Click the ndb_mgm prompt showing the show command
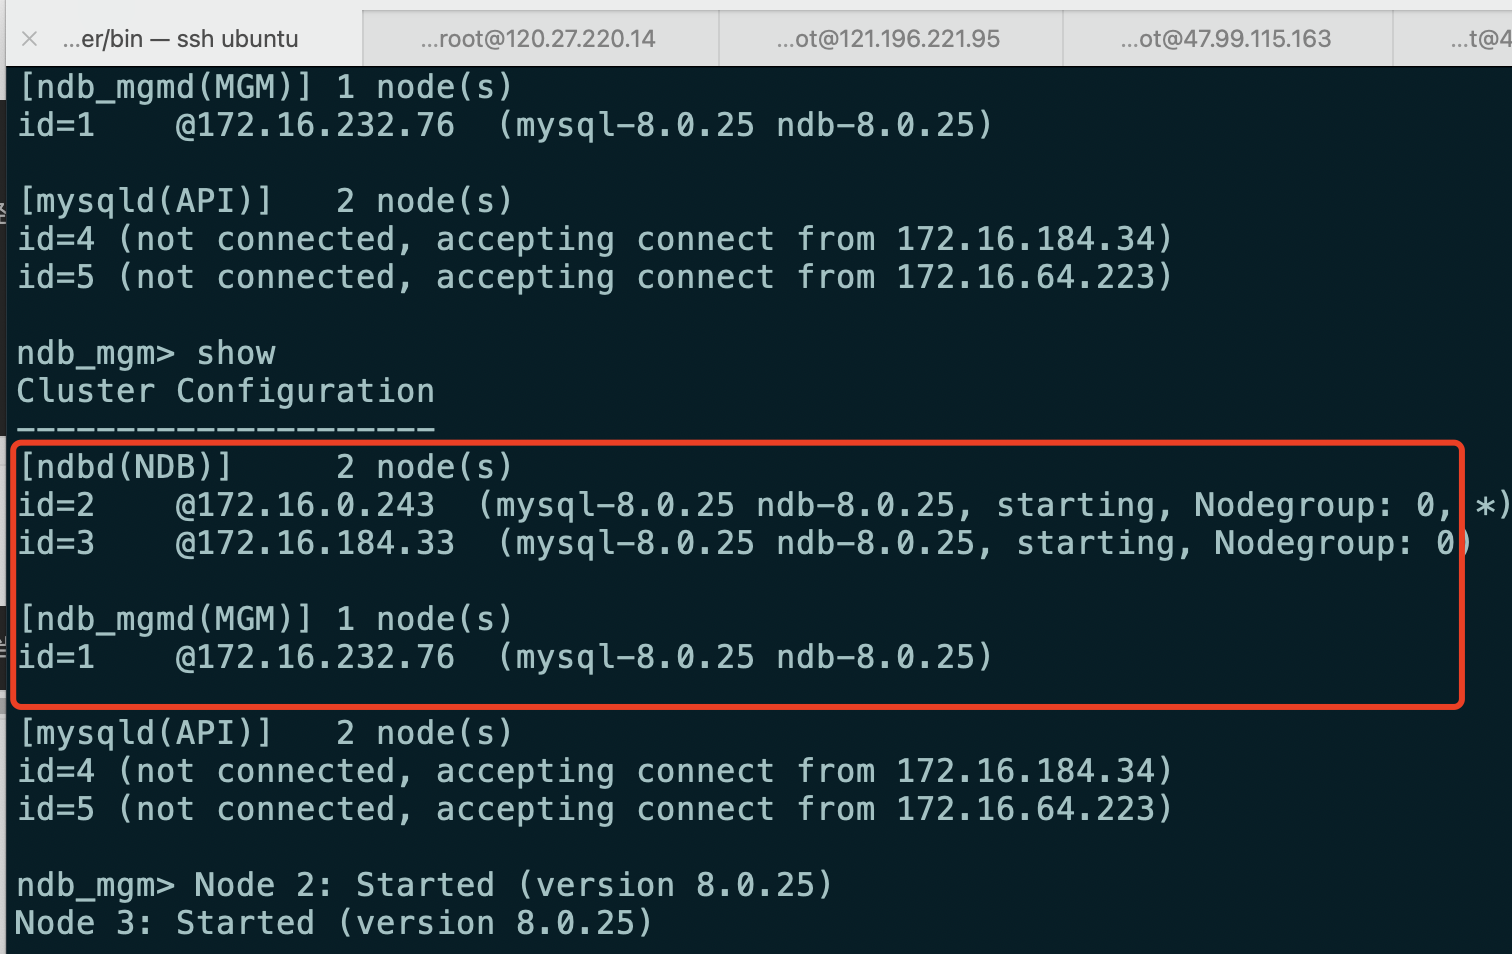The height and width of the screenshot is (954, 1512). (x=145, y=352)
